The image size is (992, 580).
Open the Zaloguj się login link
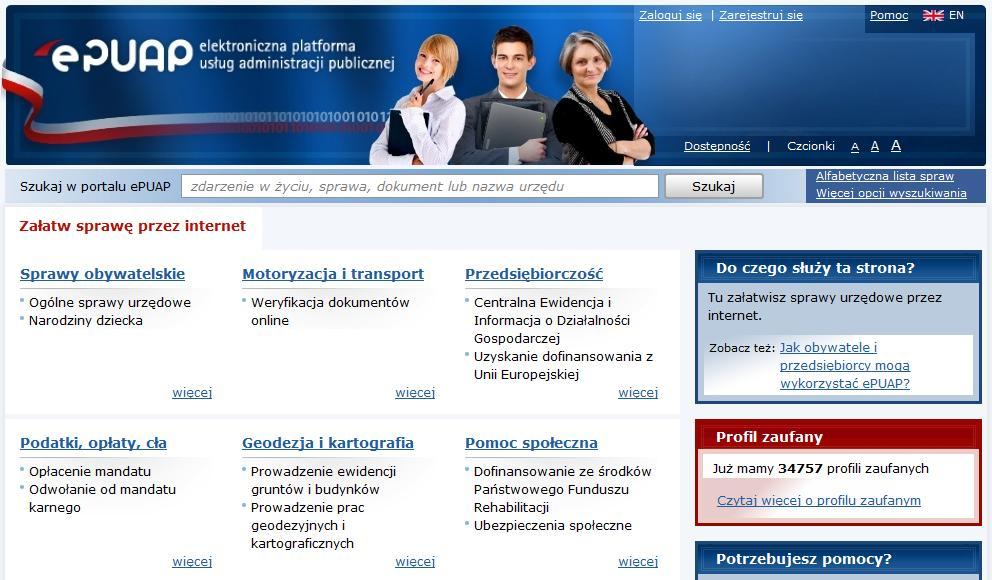670,15
